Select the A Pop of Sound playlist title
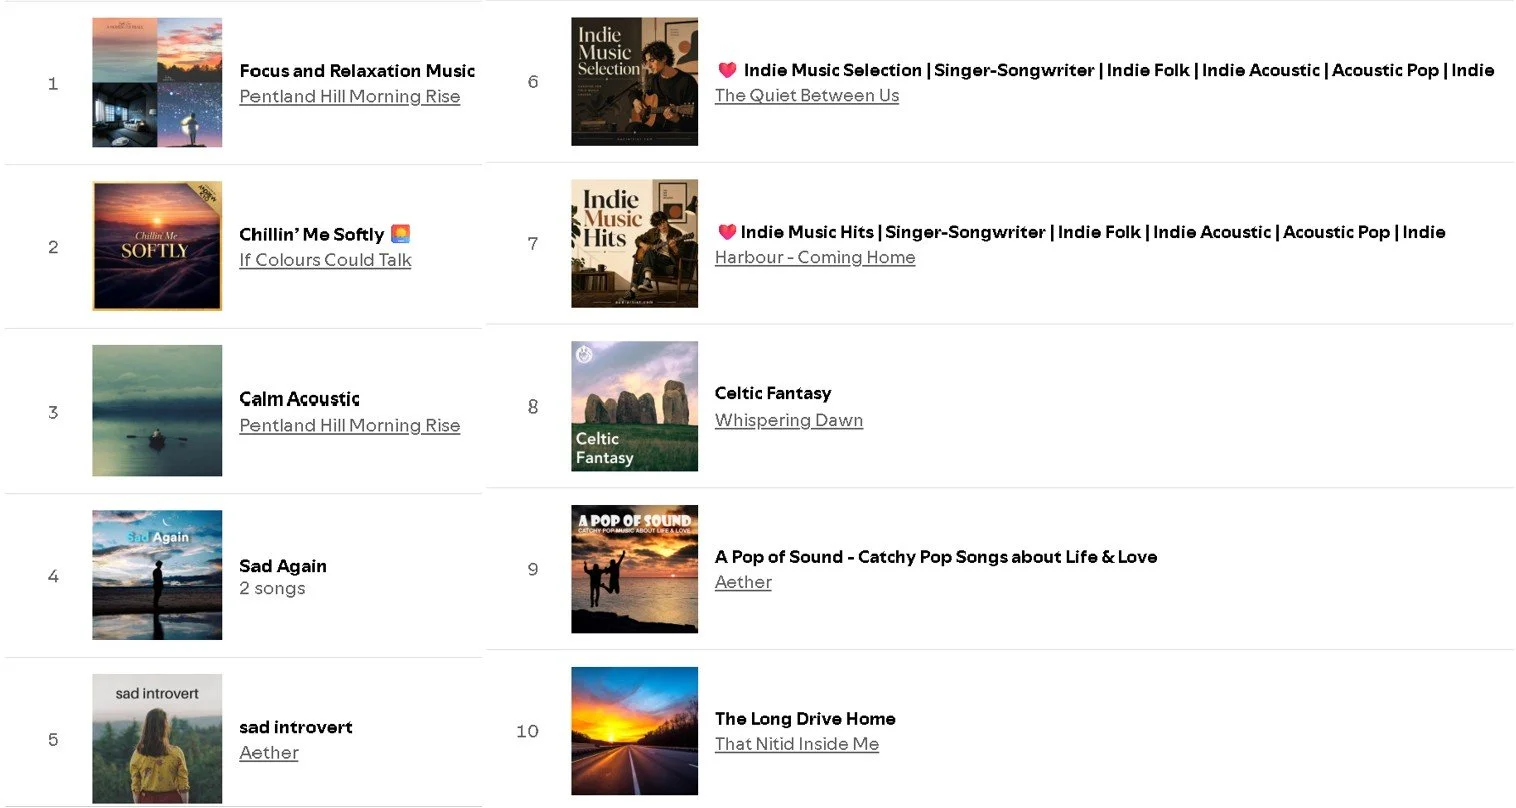 click(x=936, y=557)
